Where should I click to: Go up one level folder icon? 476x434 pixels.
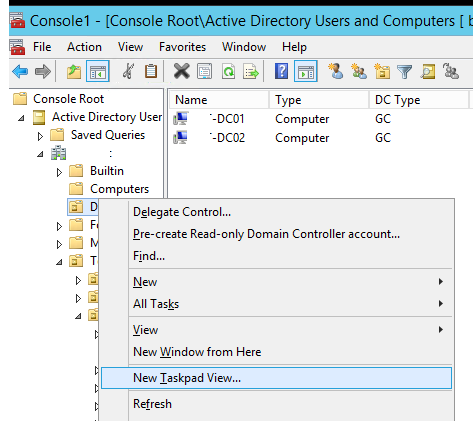pyautogui.click(x=74, y=72)
